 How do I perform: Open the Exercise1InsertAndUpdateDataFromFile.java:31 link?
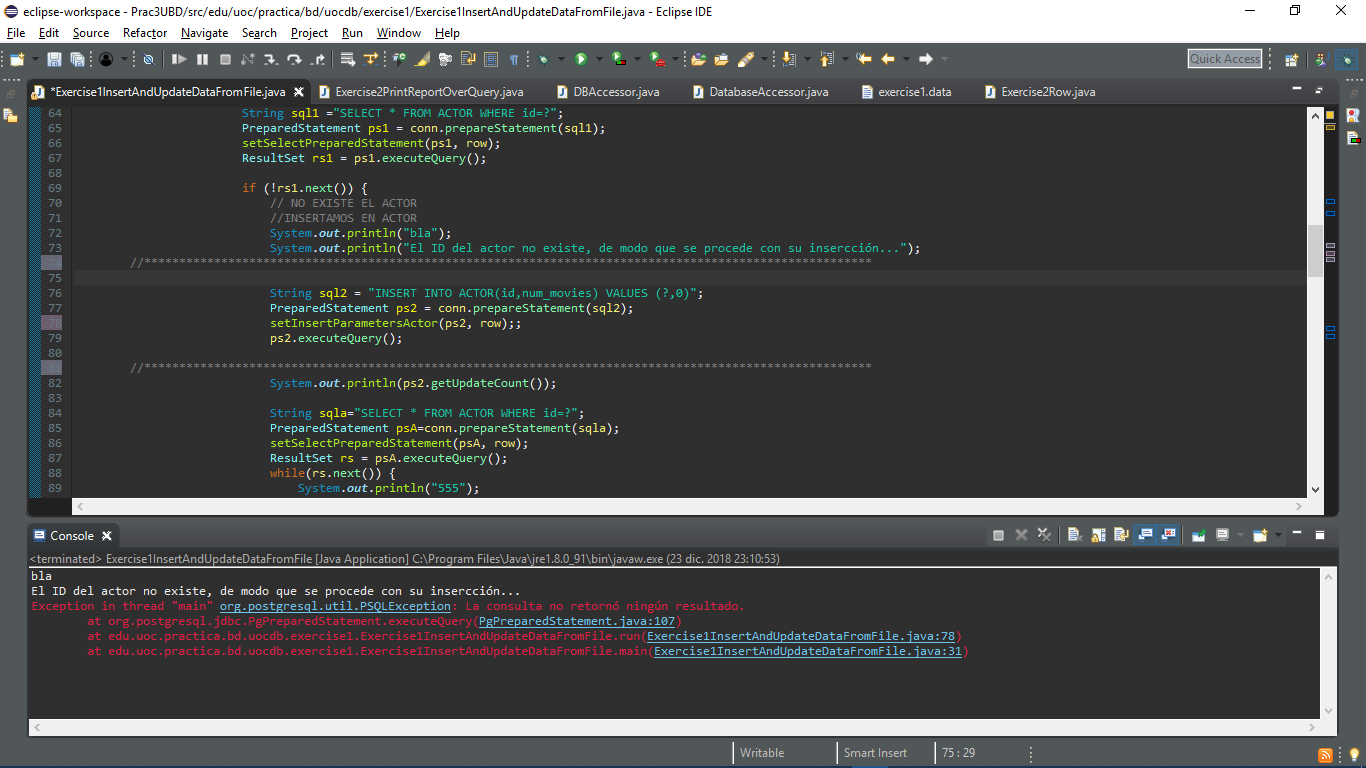(808, 651)
